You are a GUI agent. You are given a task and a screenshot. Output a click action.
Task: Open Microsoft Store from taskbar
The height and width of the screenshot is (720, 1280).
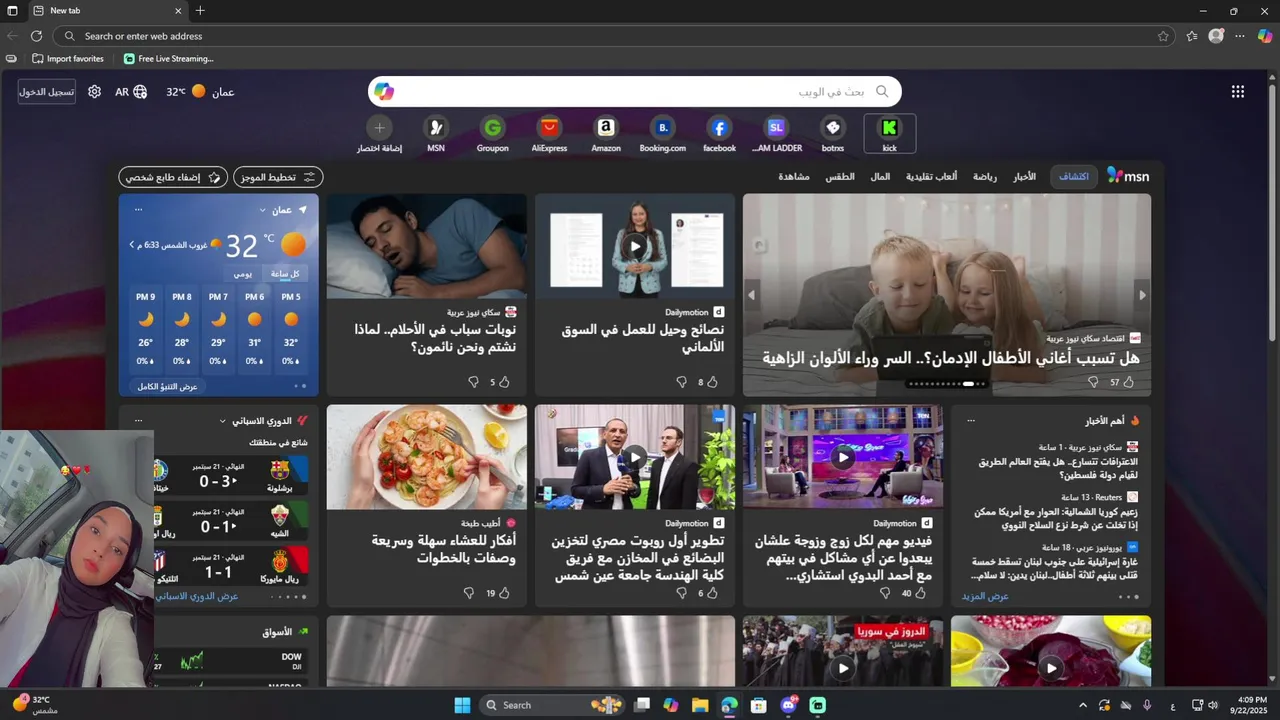tap(759, 705)
